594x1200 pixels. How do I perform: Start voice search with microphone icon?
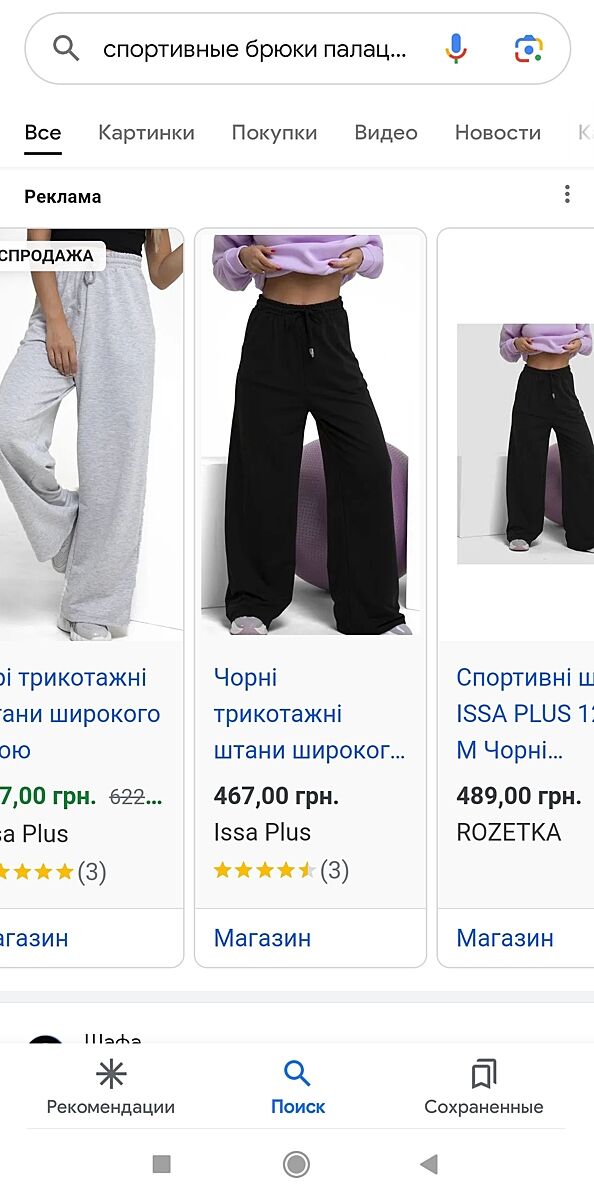(455, 48)
